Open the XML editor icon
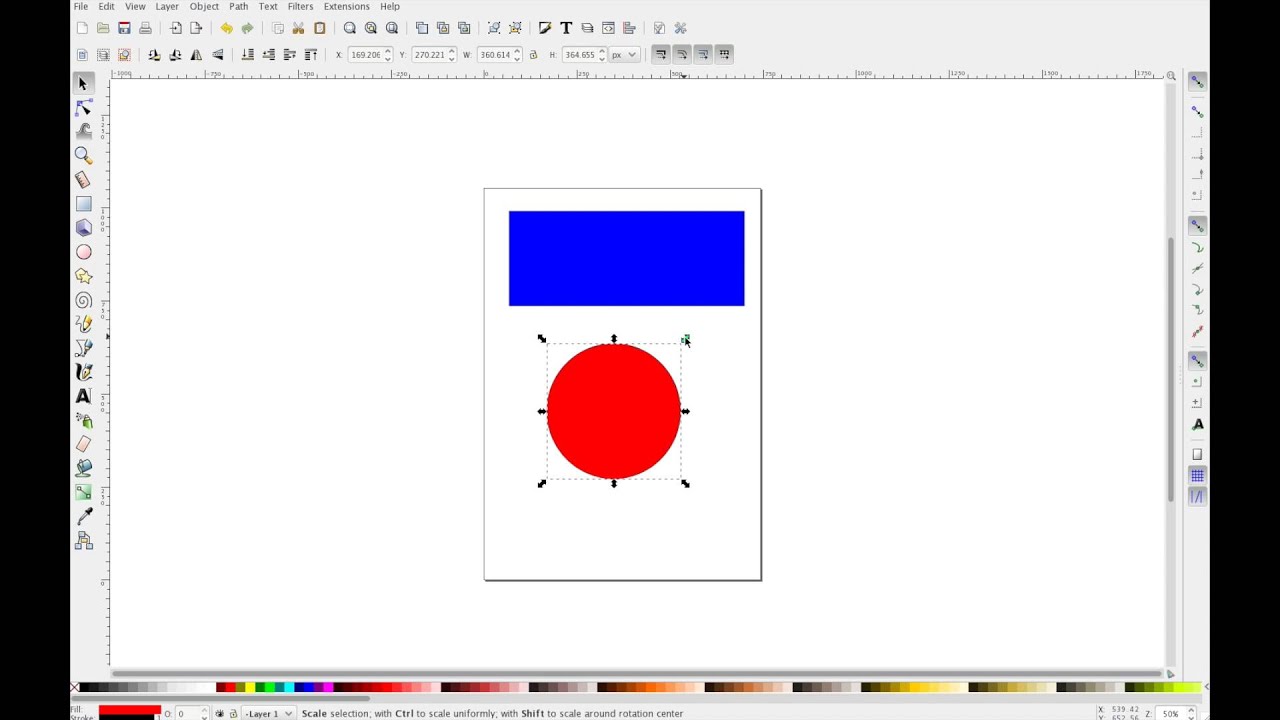Image resolution: width=1280 pixels, height=720 pixels. click(x=608, y=28)
